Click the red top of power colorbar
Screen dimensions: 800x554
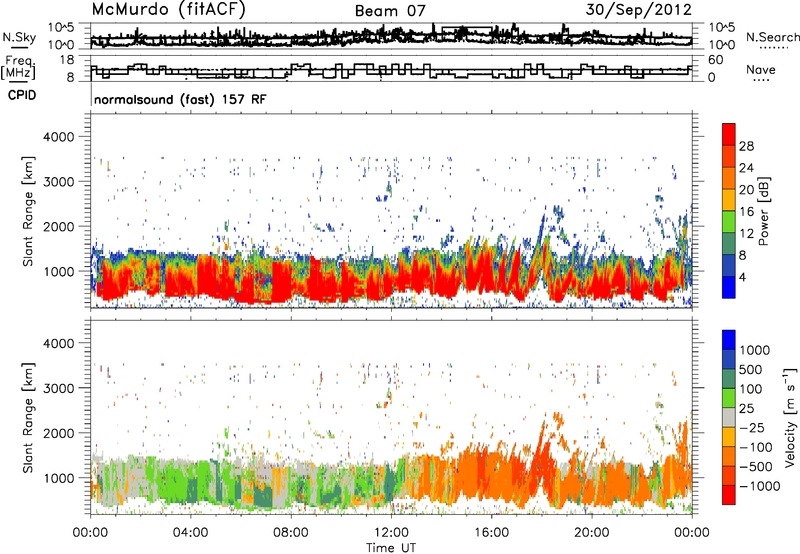(x=729, y=134)
